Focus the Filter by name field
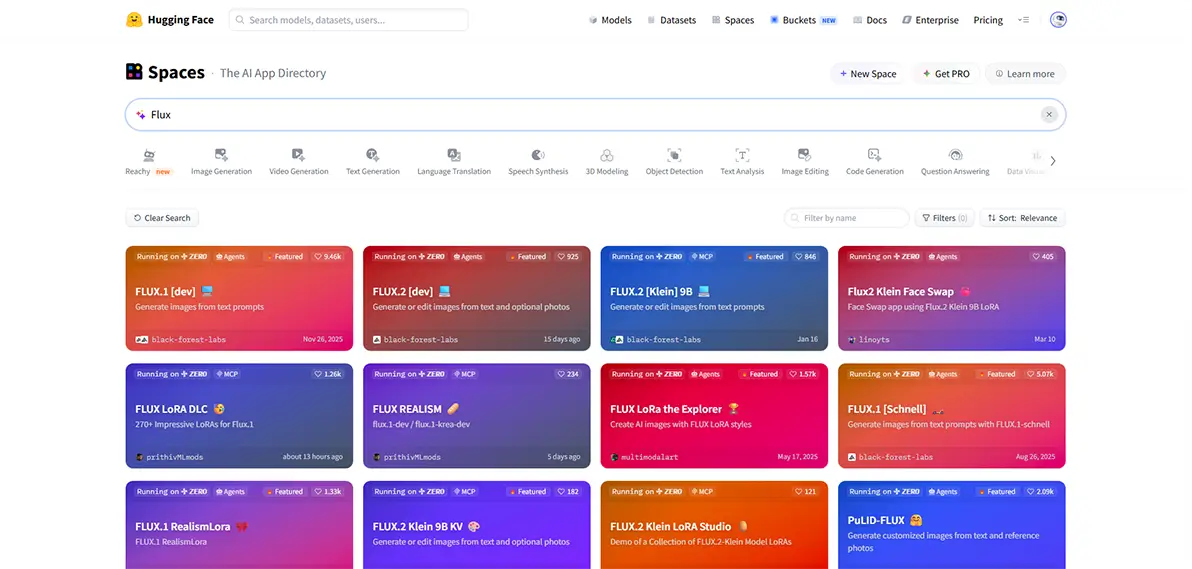Screen dimensions: 1192x569 pos(847,218)
